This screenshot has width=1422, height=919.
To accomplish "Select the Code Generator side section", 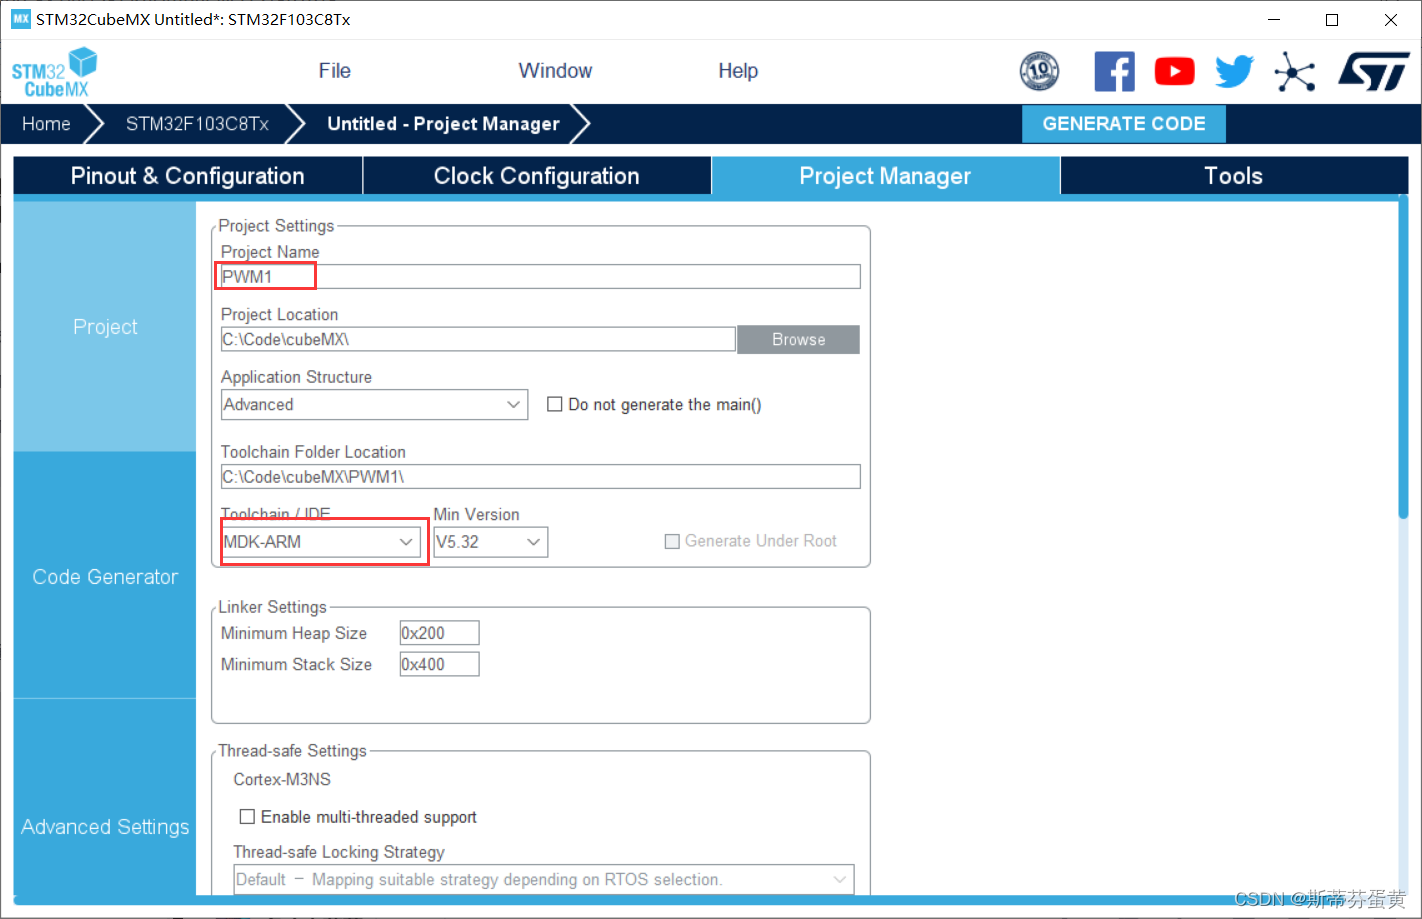I will pyautogui.click(x=105, y=577).
